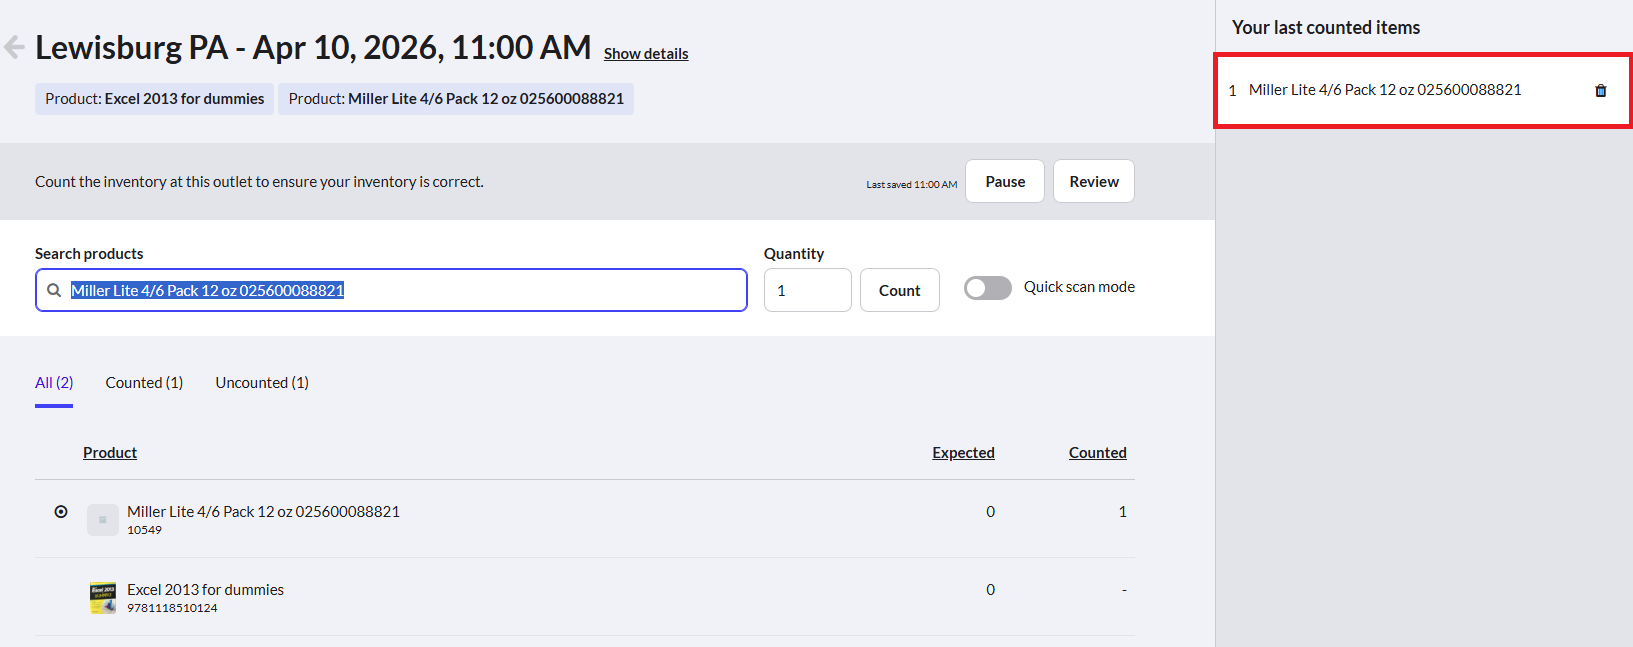Click the Count button
Image resolution: width=1633 pixels, height=647 pixels.
(900, 290)
